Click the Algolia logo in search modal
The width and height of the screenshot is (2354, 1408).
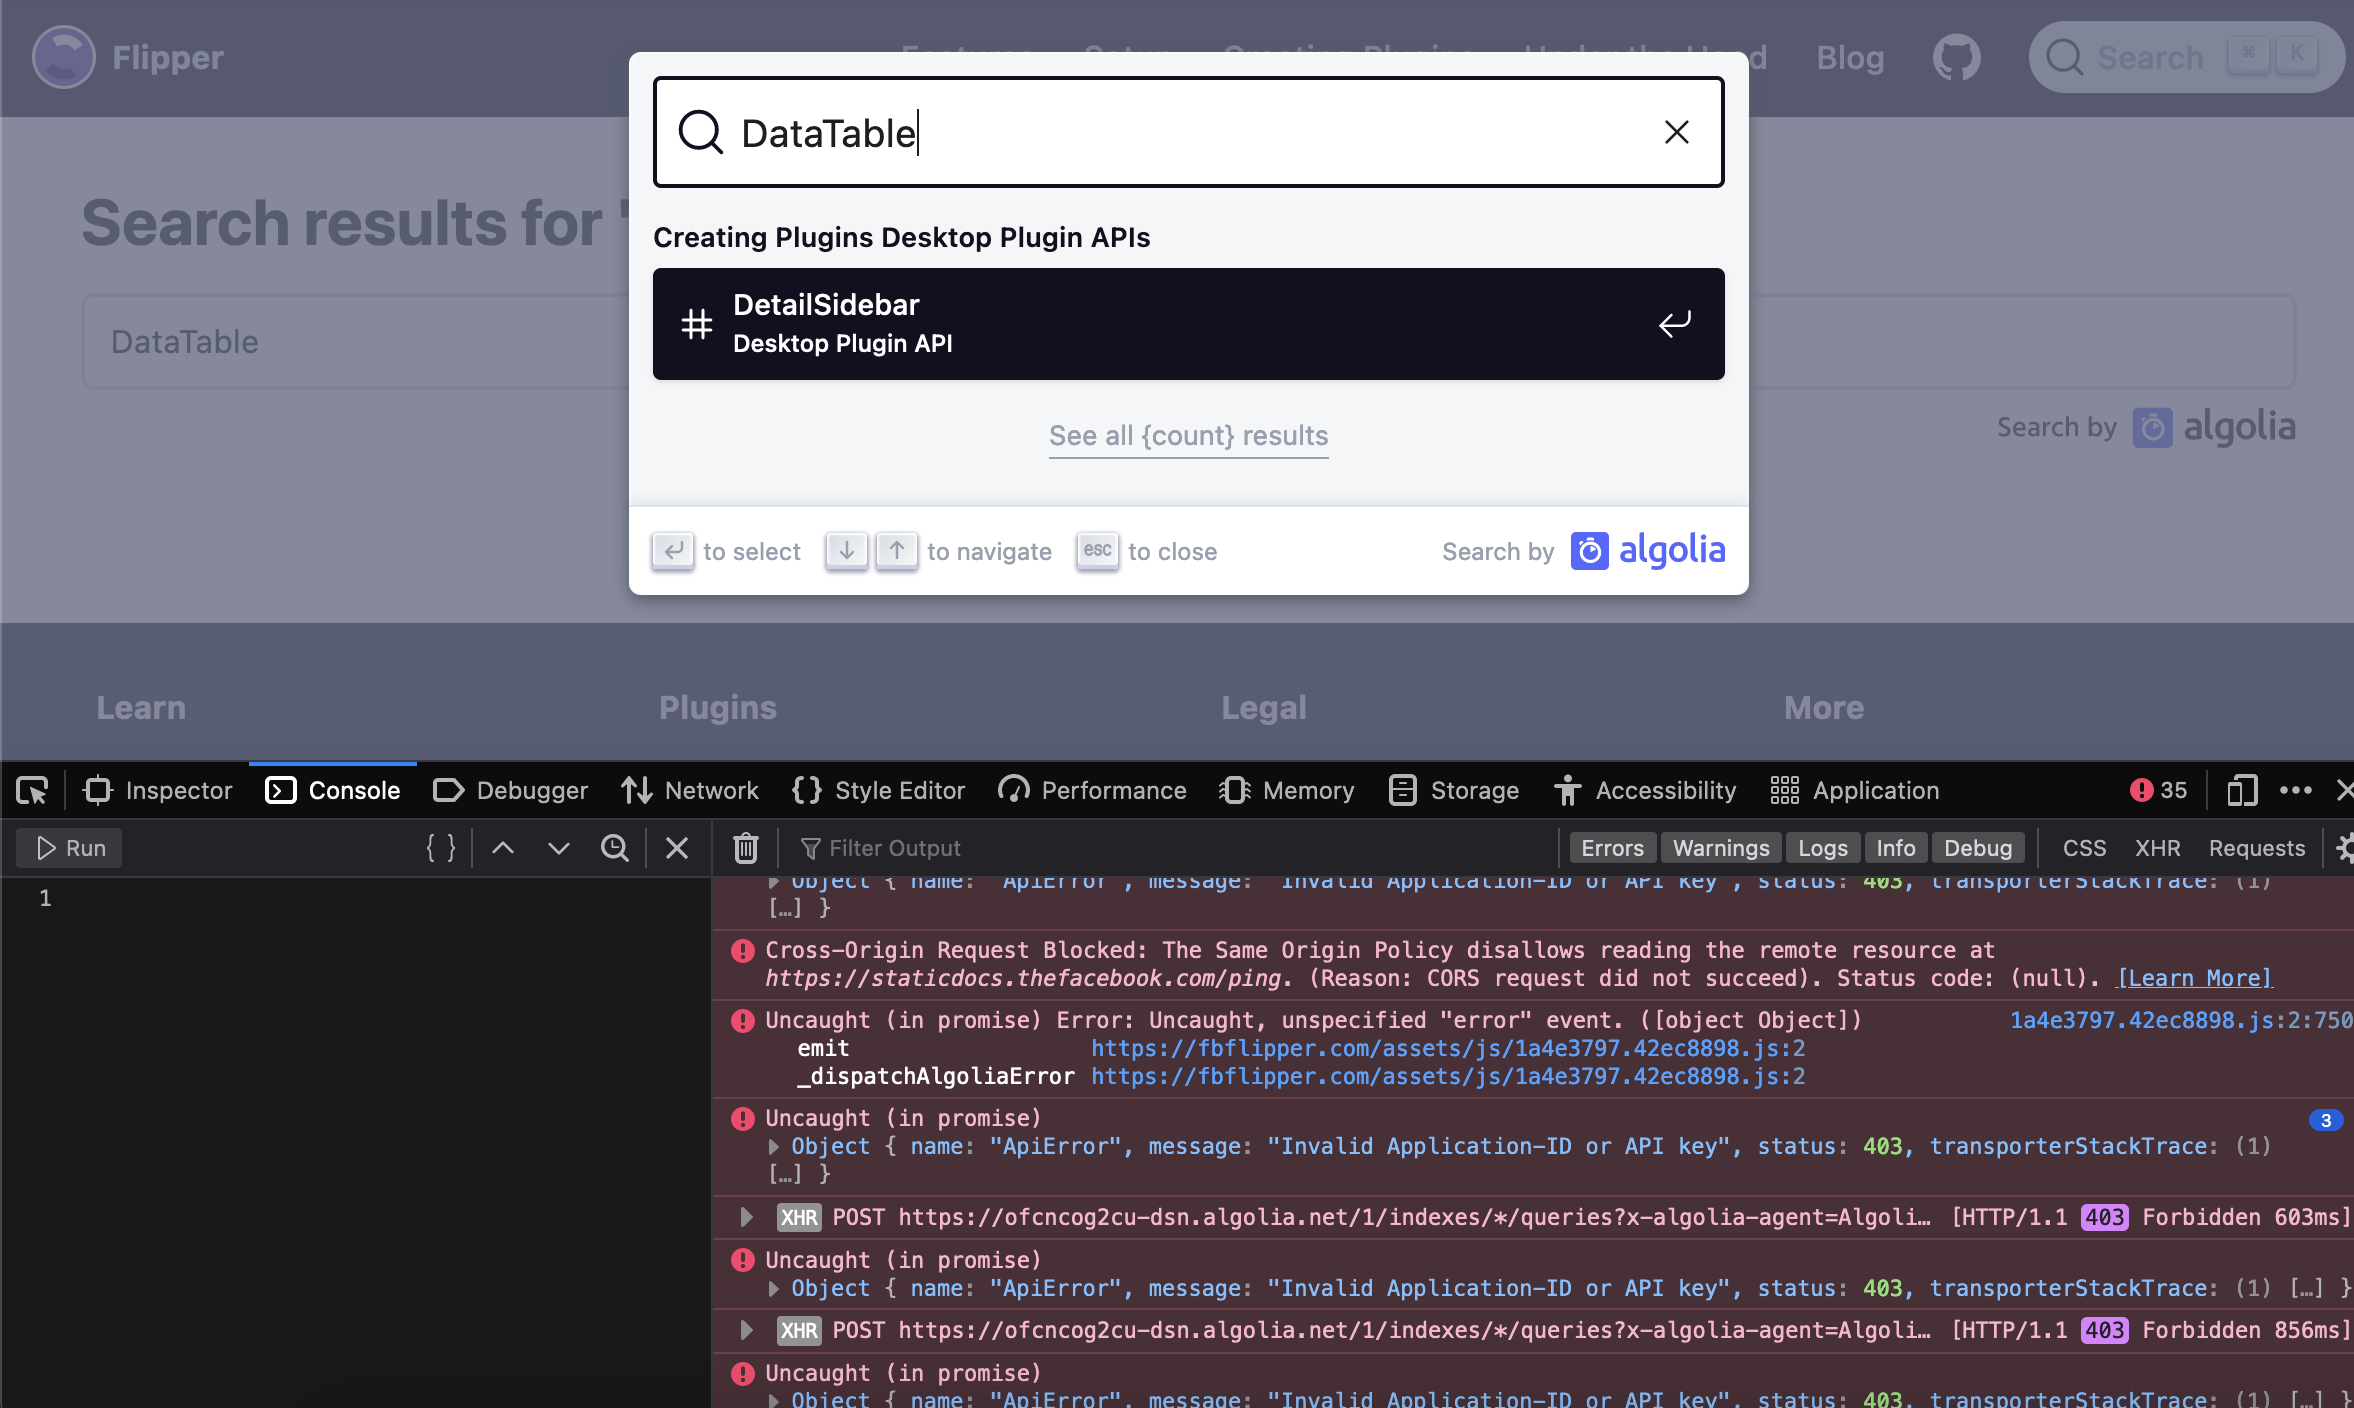click(1646, 551)
